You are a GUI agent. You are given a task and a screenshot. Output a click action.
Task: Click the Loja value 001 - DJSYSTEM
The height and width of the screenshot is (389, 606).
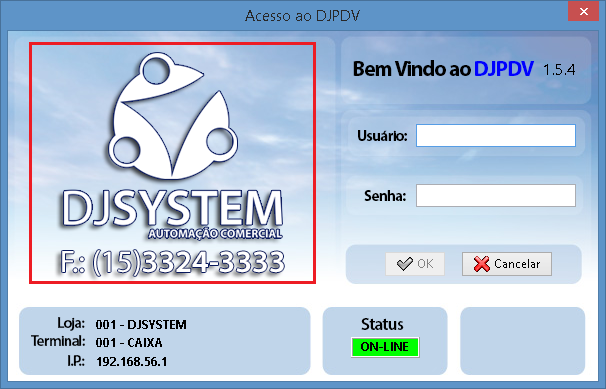[141, 324]
